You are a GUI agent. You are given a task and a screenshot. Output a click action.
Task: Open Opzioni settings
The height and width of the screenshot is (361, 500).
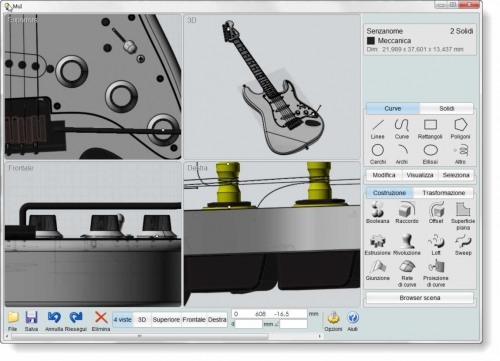point(333,321)
